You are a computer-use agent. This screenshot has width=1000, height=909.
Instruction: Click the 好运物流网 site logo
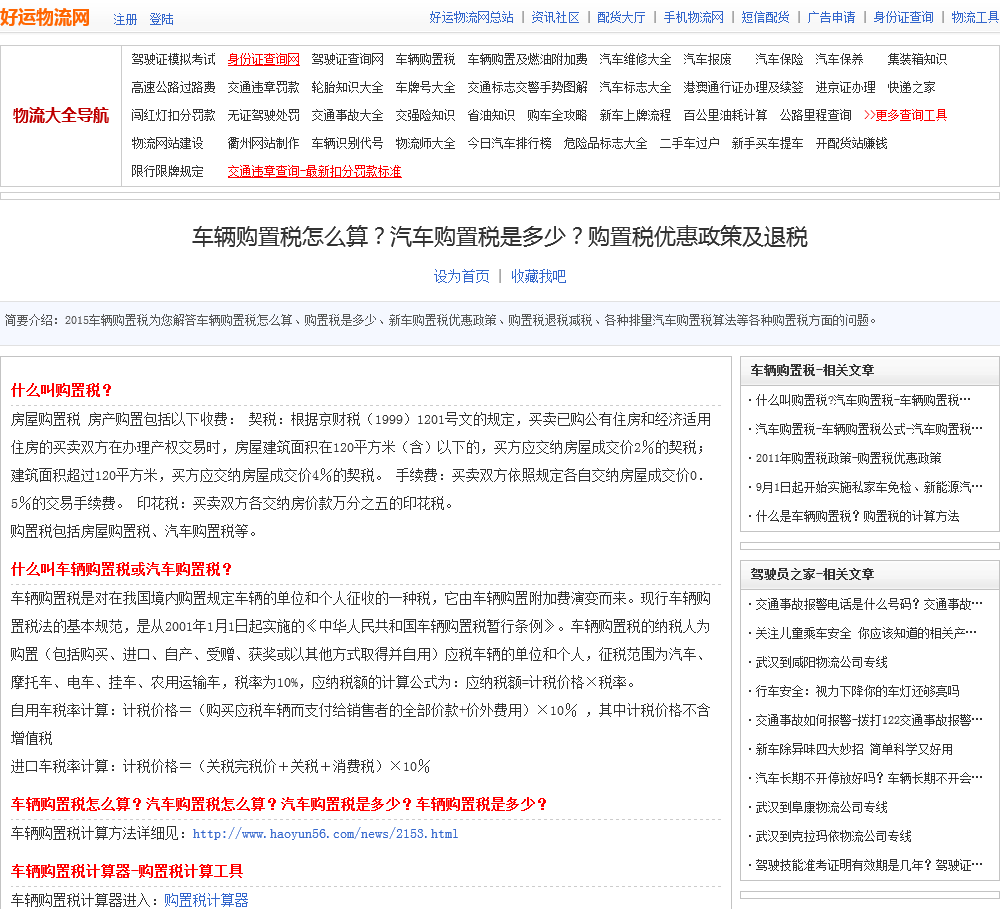click(46, 17)
